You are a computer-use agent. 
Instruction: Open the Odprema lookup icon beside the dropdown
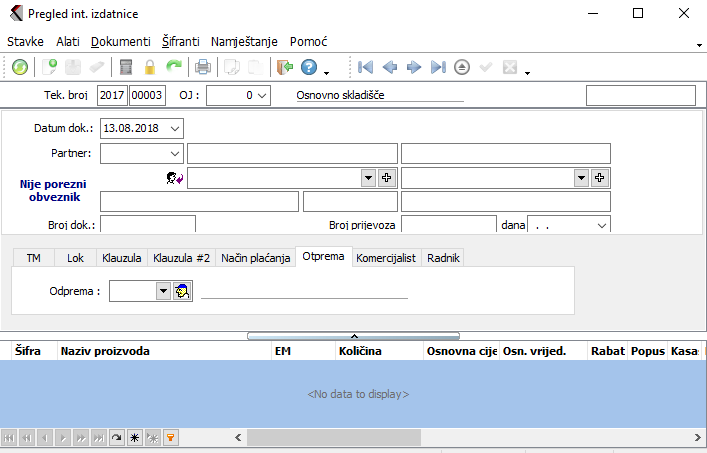(182, 291)
